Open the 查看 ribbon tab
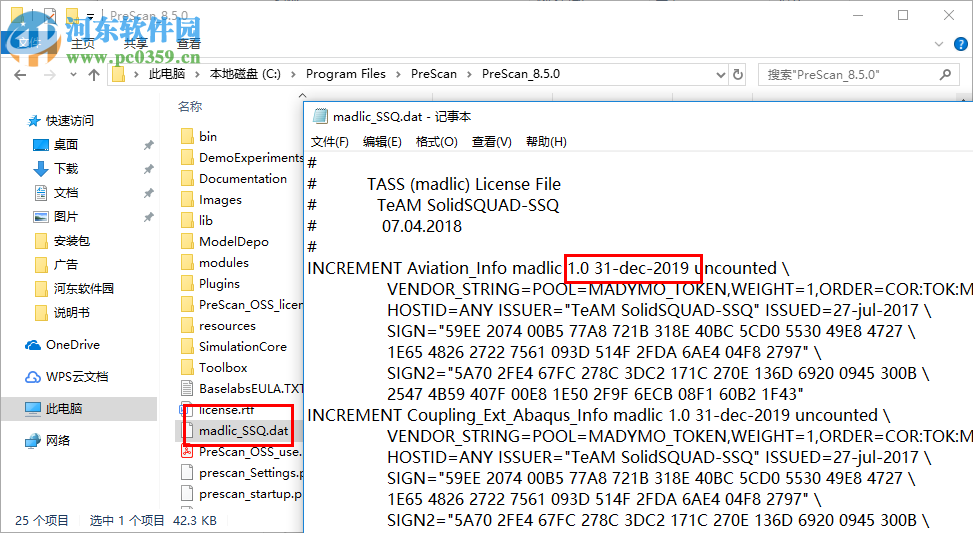The height and width of the screenshot is (533, 973). click(189, 43)
